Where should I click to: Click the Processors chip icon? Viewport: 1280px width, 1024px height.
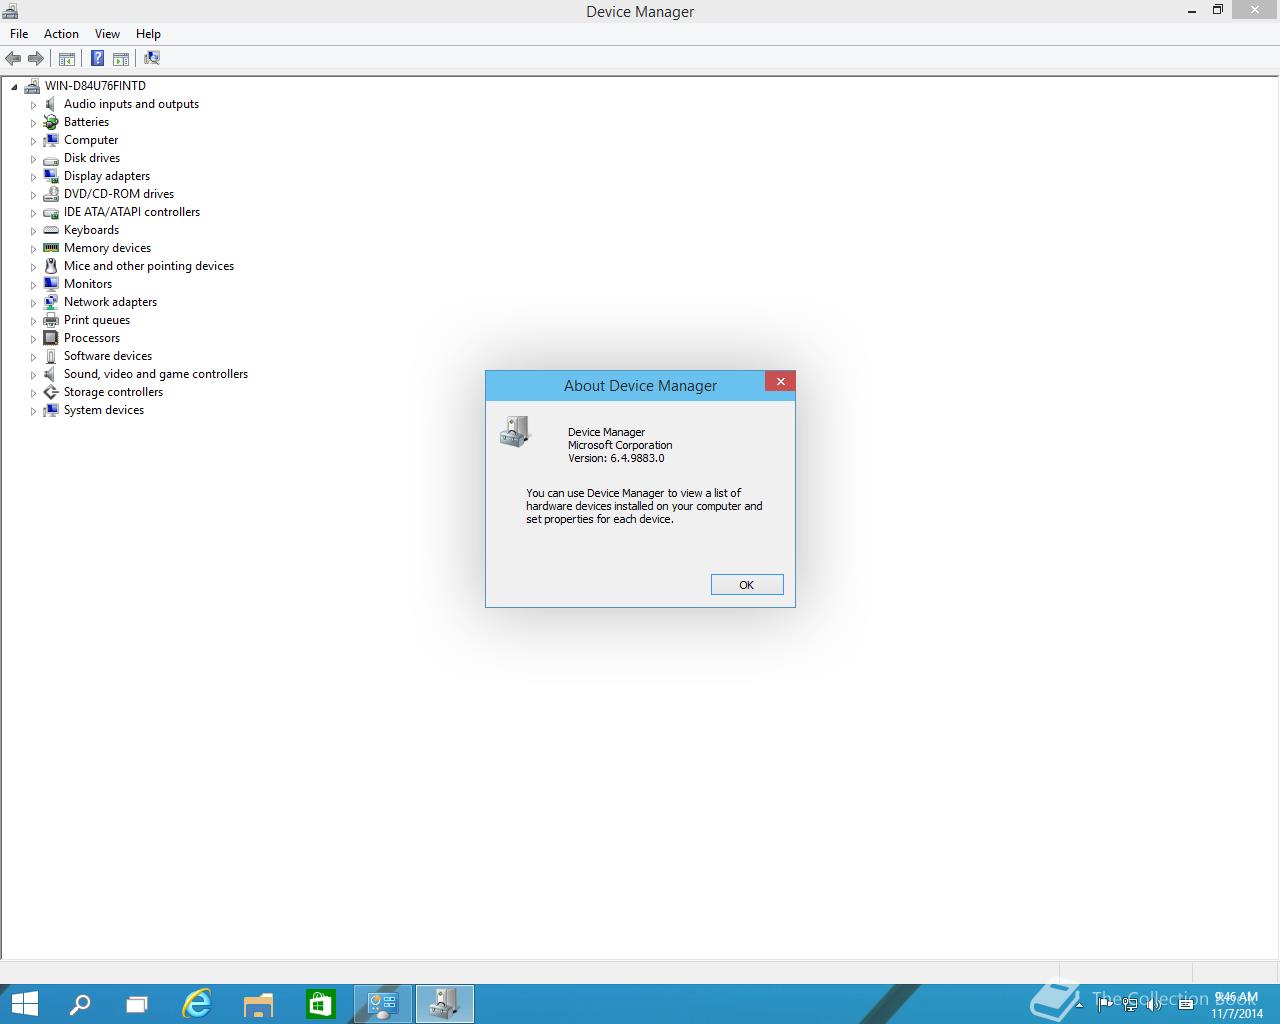click(51, 338)
